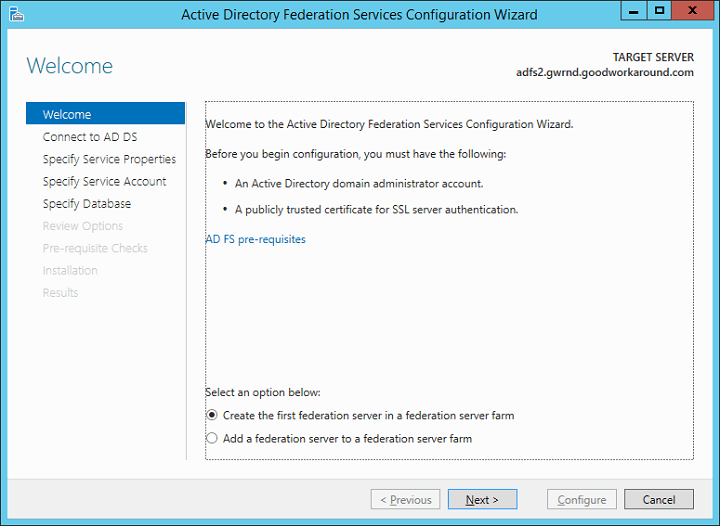The height and width of the screenshot is (526, 720).
Task: Click the Configure button
Action: pos(581,500)
